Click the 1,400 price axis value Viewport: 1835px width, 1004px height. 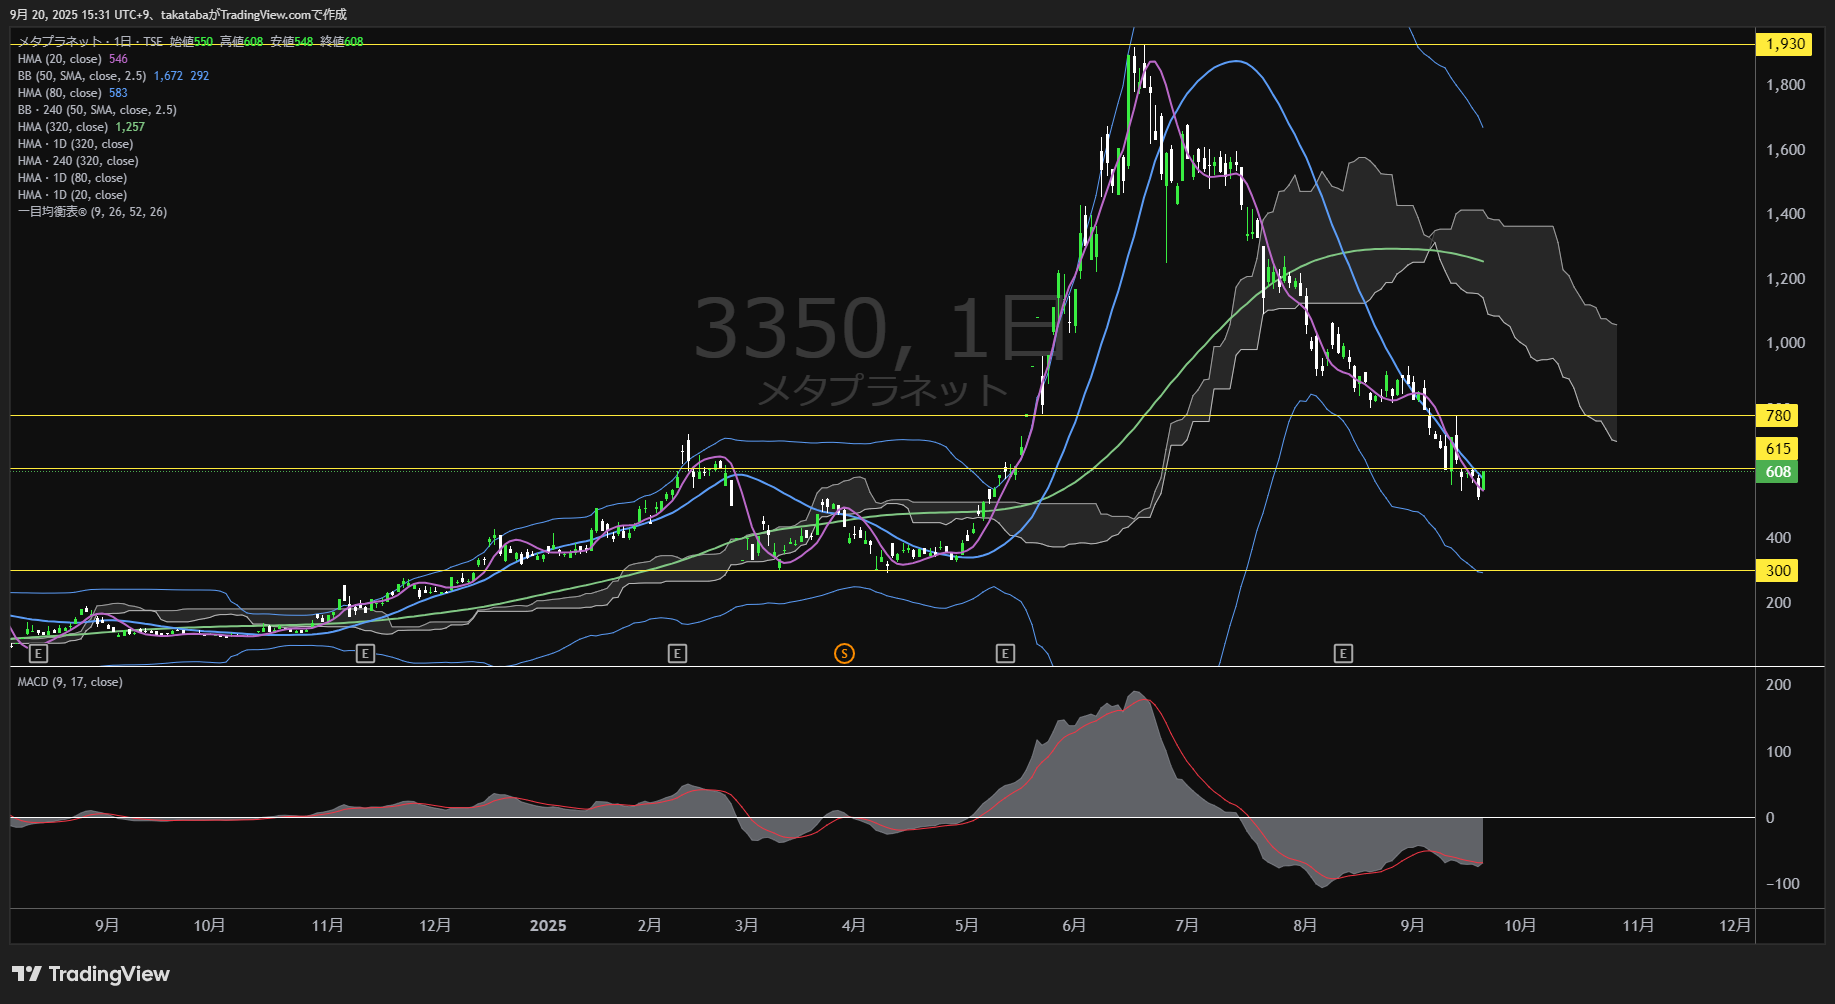1785,214
